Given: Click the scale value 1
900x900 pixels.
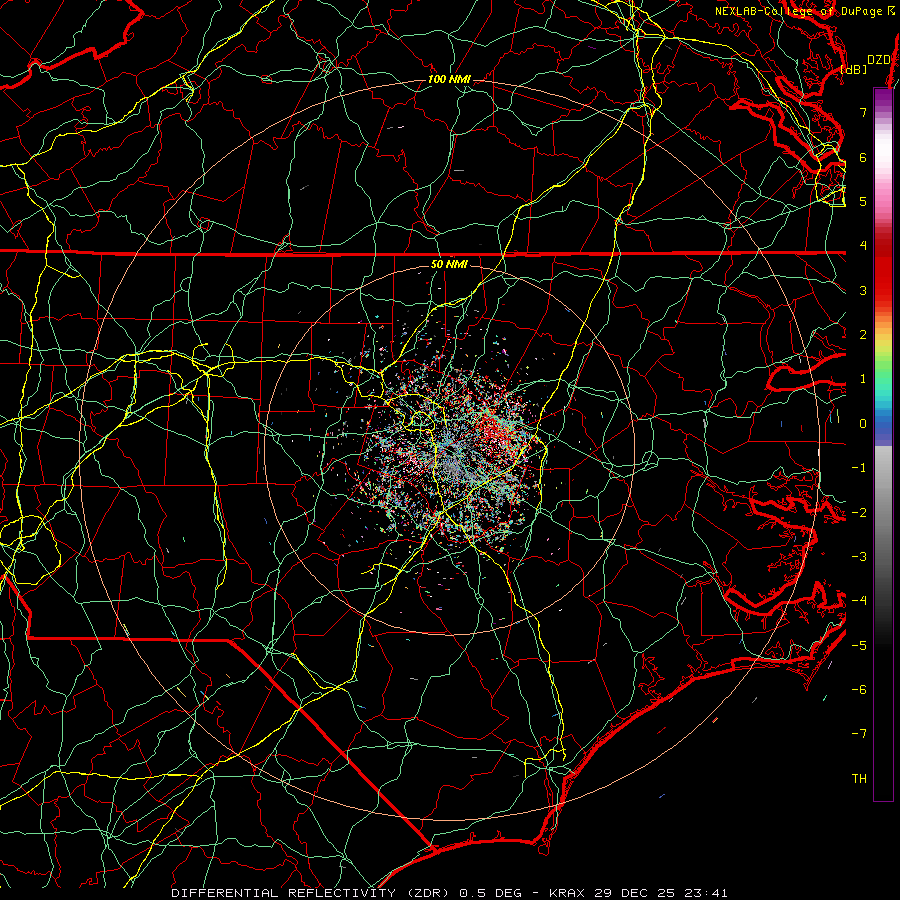Looking at the screenshot, I should click(863, 379).
